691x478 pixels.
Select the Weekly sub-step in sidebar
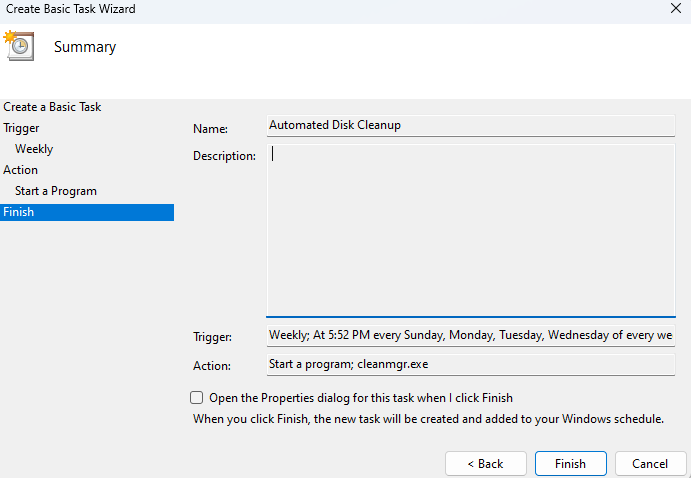pos(34,149)
